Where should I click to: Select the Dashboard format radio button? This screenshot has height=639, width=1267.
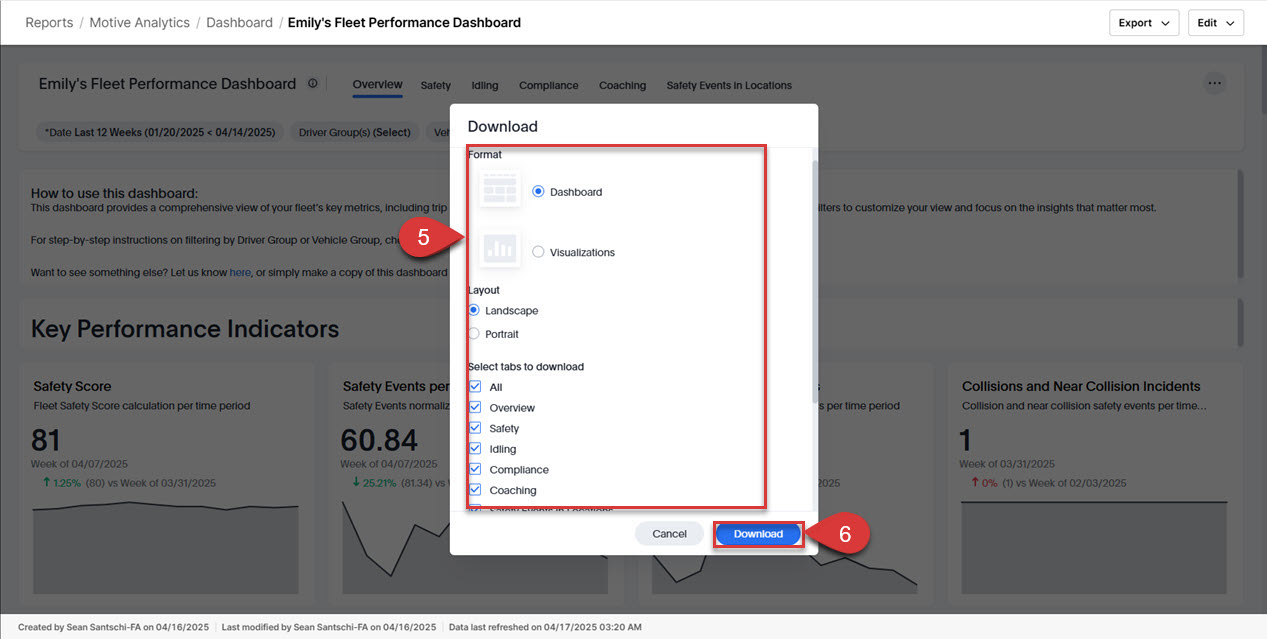[x=538, y=191]
